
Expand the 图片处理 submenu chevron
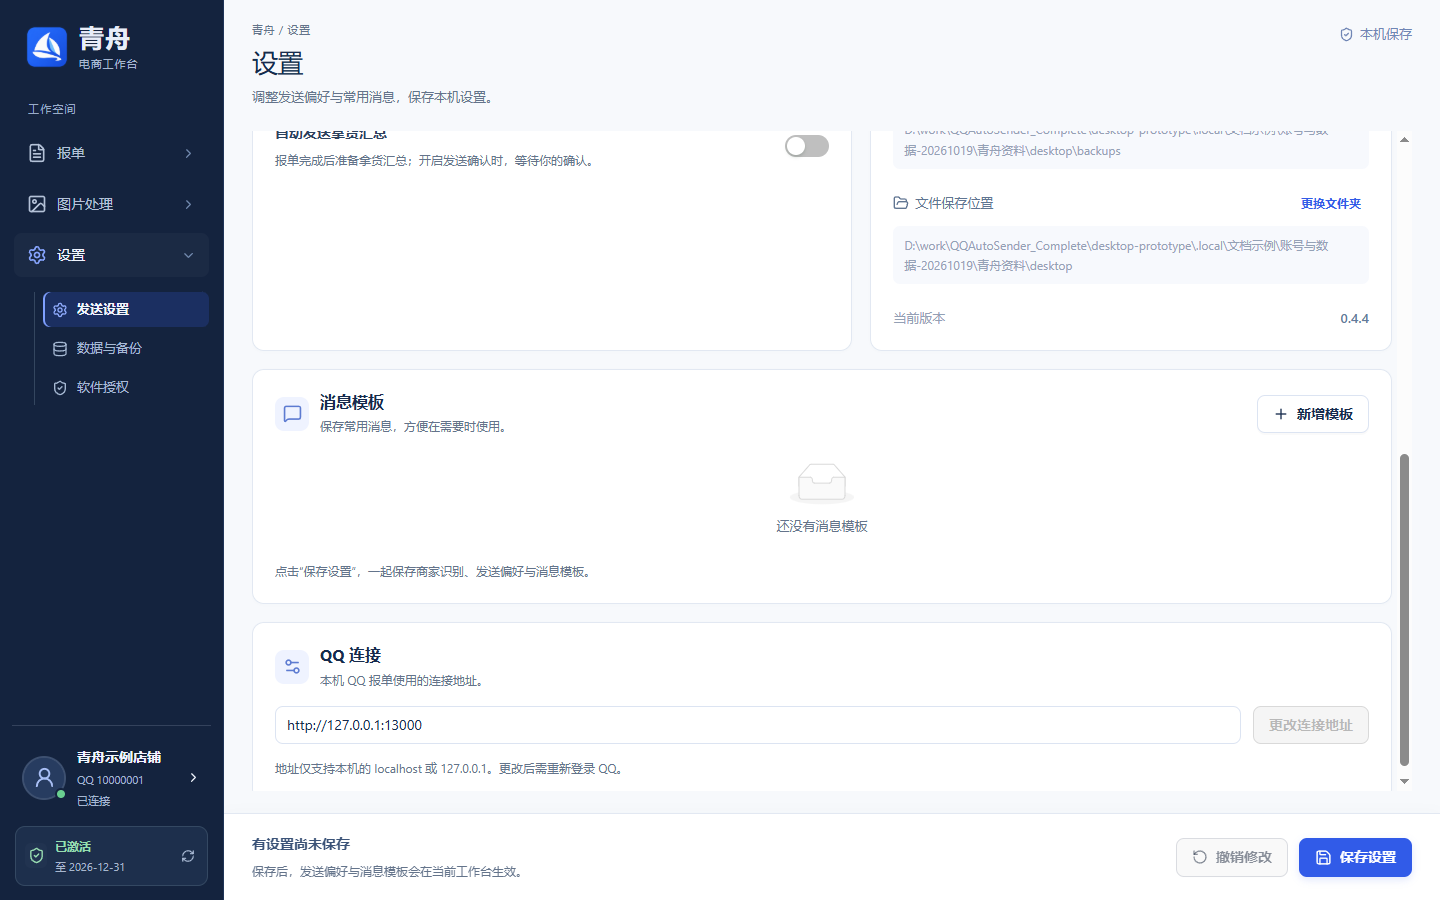click(x=188, y=204)
